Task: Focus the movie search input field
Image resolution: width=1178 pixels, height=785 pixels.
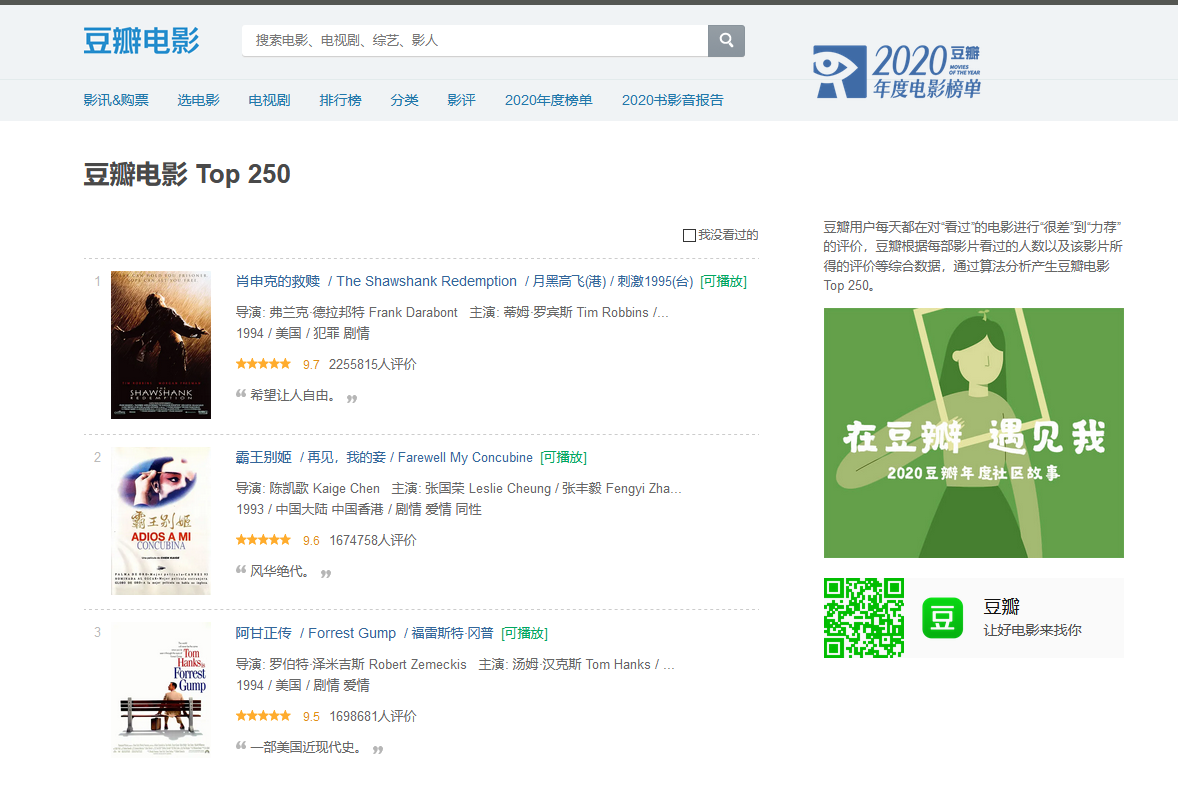Action: click(475, 41)
